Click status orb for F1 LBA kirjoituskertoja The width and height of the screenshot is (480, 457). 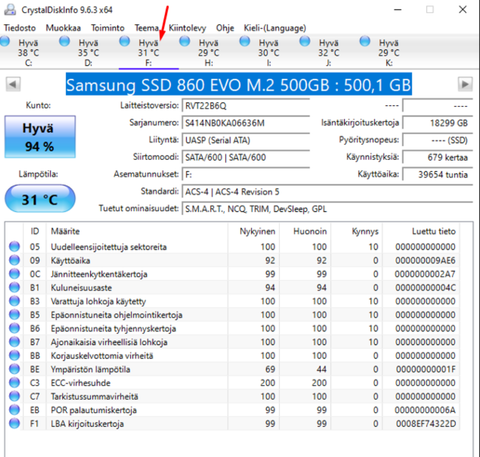[14, 424]
